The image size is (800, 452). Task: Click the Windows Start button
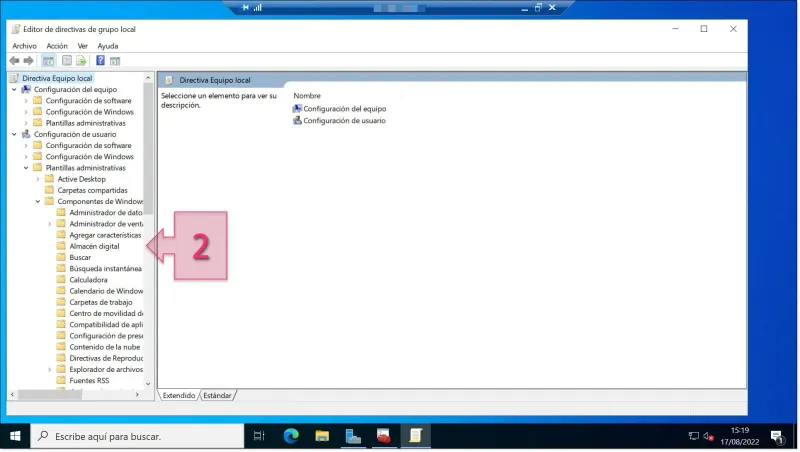(x=15, y=436)
